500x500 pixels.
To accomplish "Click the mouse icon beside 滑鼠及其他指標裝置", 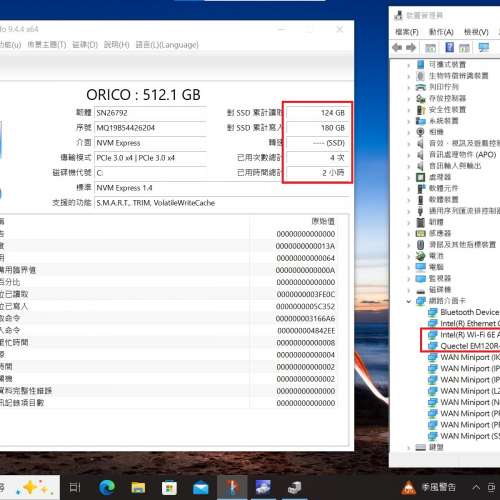I will click(x=421, y=245).
